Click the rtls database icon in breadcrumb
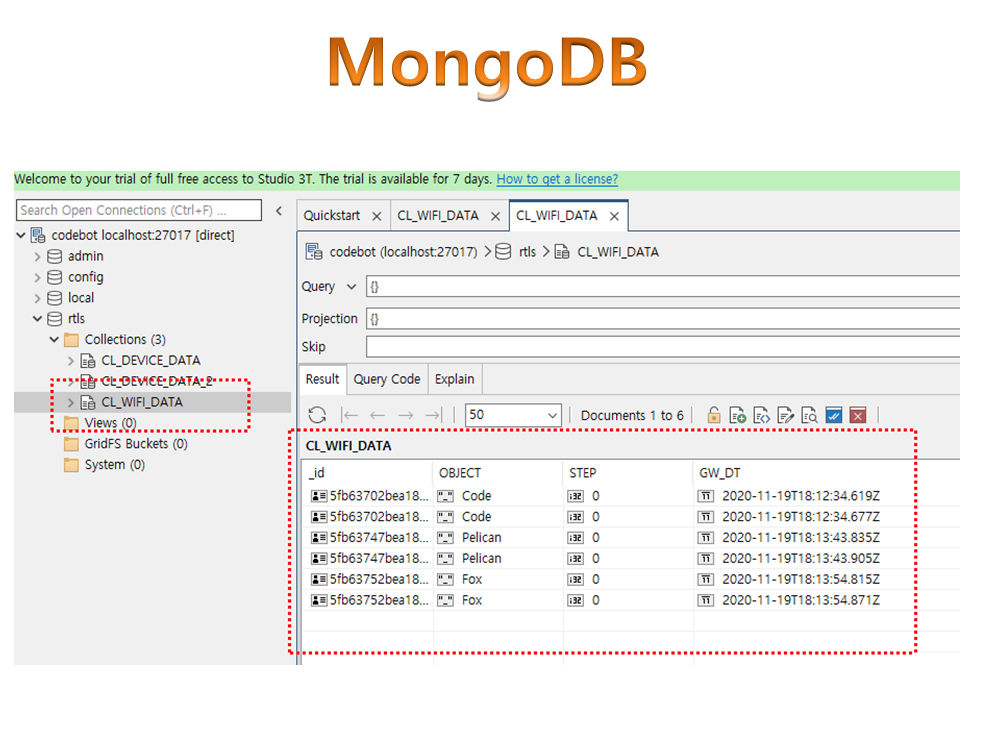 click(x=503, y=252)
